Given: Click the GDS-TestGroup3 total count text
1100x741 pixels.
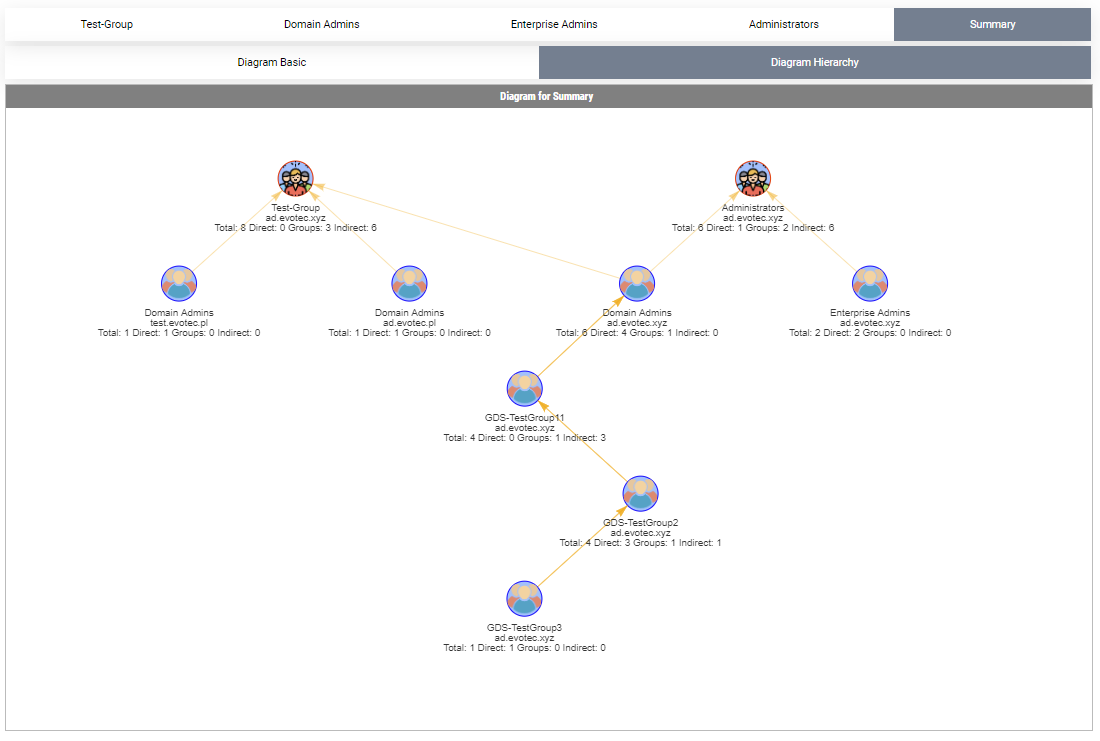Looking at the screenshot, I should [524, 647].
